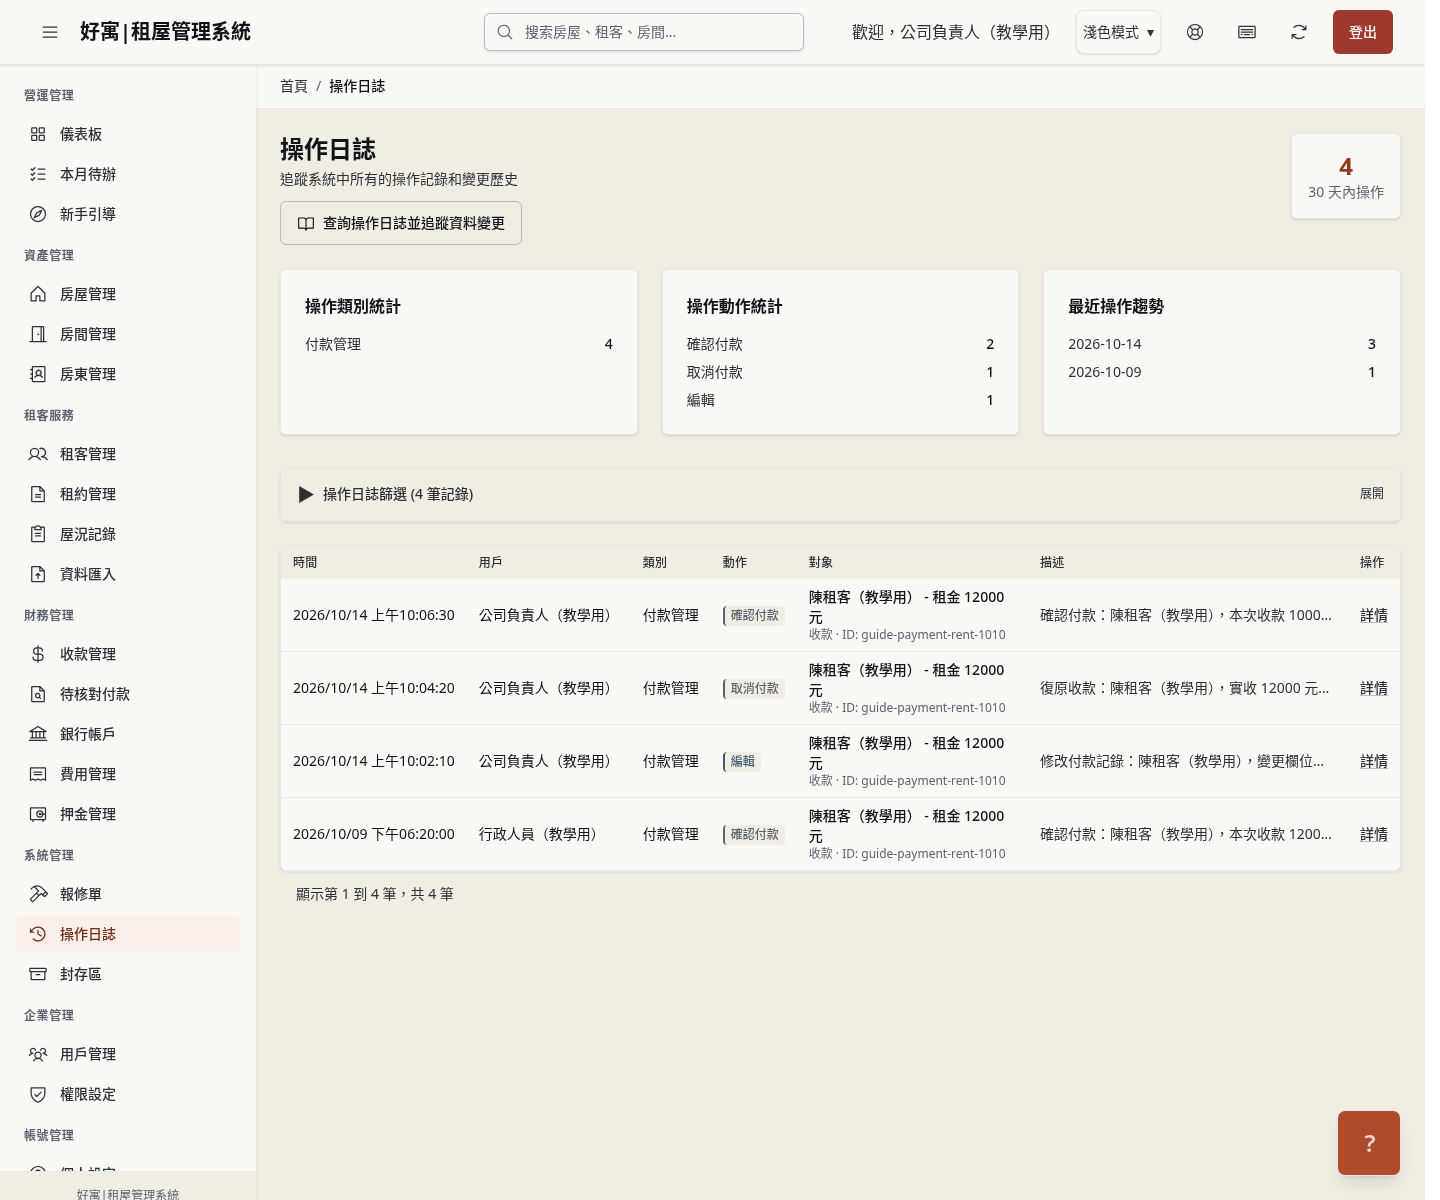Click the 收款管理 dollar icon
This screenshot has height=1200, width=1440.
click(x=38, y=654)
